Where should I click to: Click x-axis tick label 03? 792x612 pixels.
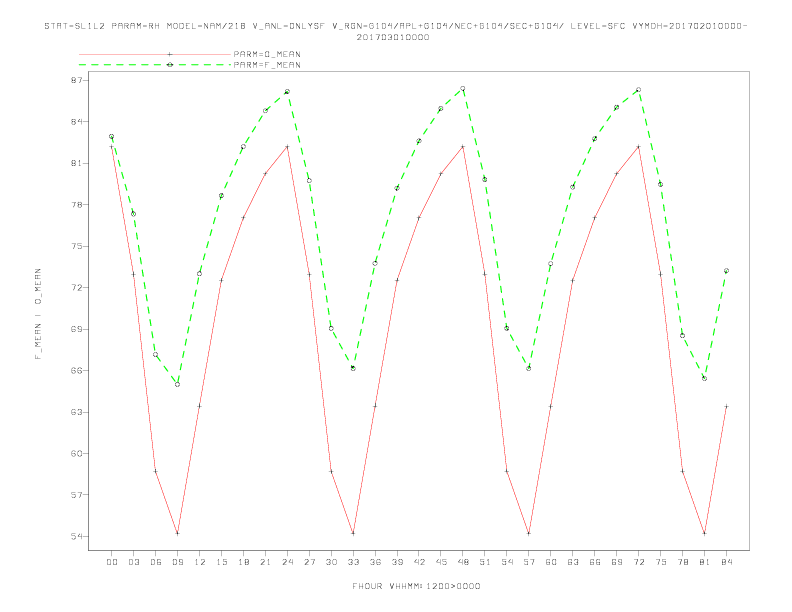(x=134, y=562)
